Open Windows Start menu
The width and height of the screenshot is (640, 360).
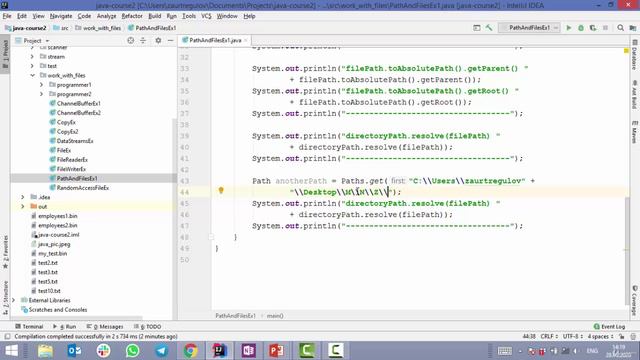click(11, 351)
